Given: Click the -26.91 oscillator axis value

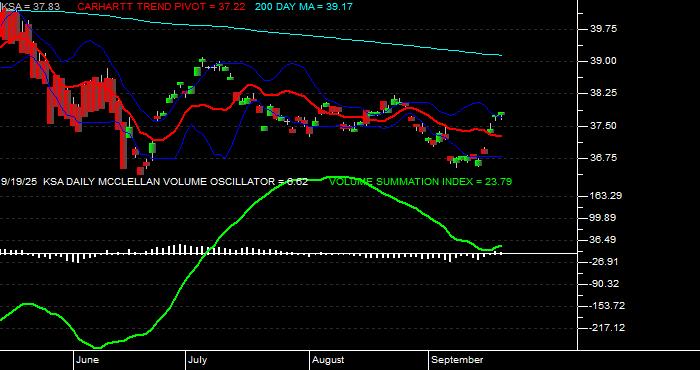Looking at the screenshot, I should (604, 262).
